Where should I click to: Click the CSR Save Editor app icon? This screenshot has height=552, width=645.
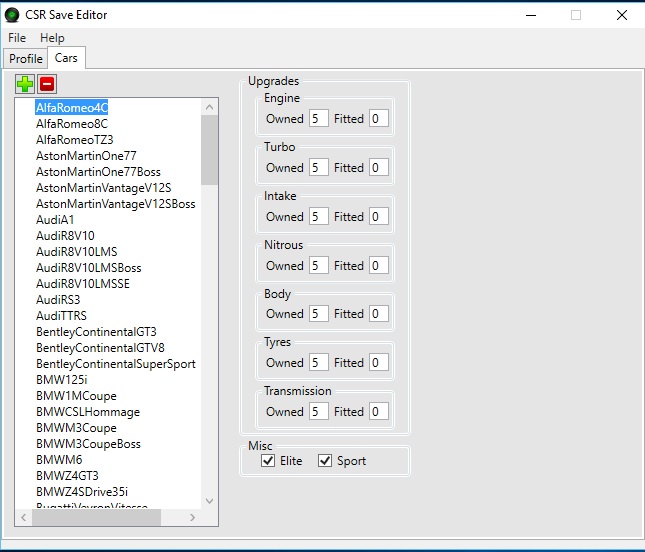[12, 15]
